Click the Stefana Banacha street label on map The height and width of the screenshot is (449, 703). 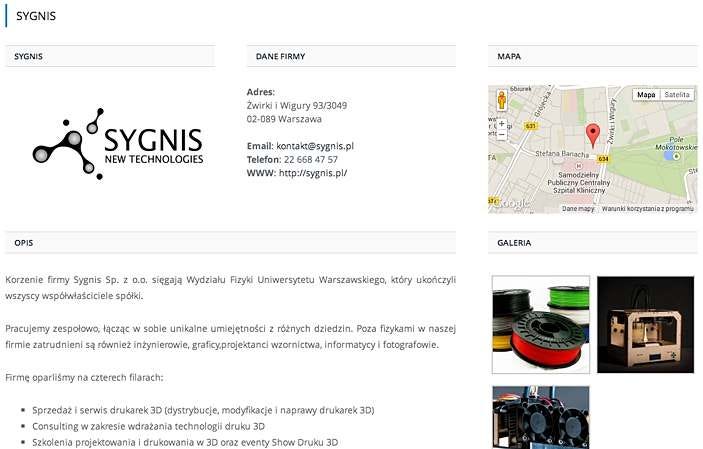562,154
